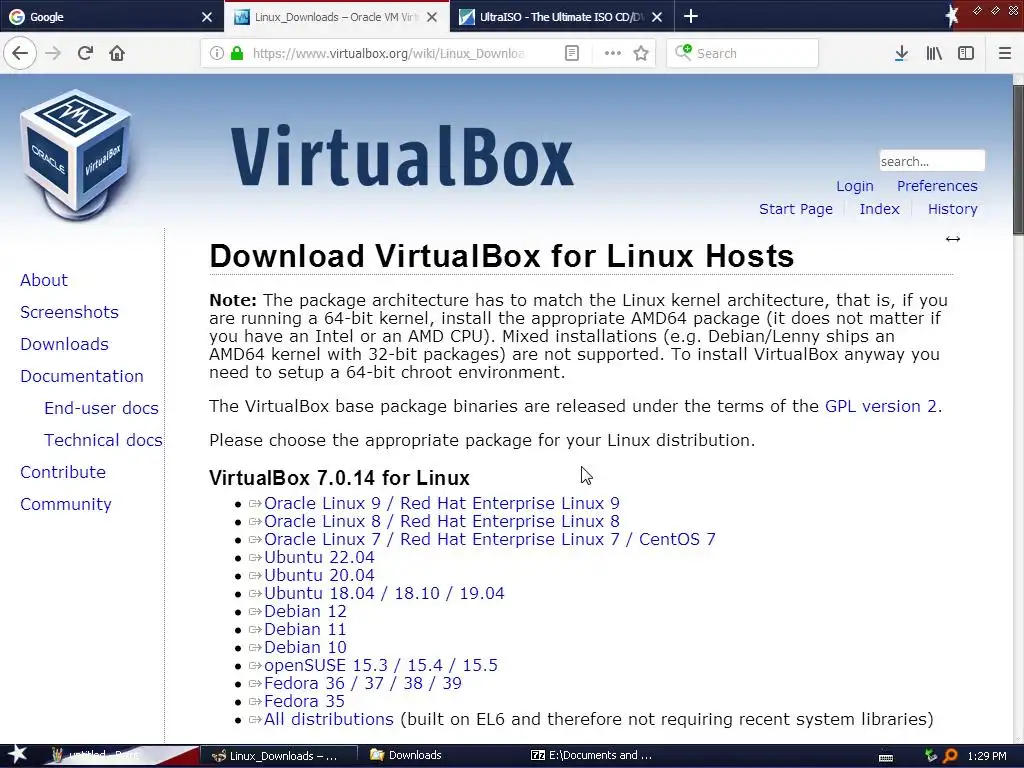The height and width of the screenshot is (768, 1024).
Task: Click the browser forward arrow
Action: [x=53, y=53]
